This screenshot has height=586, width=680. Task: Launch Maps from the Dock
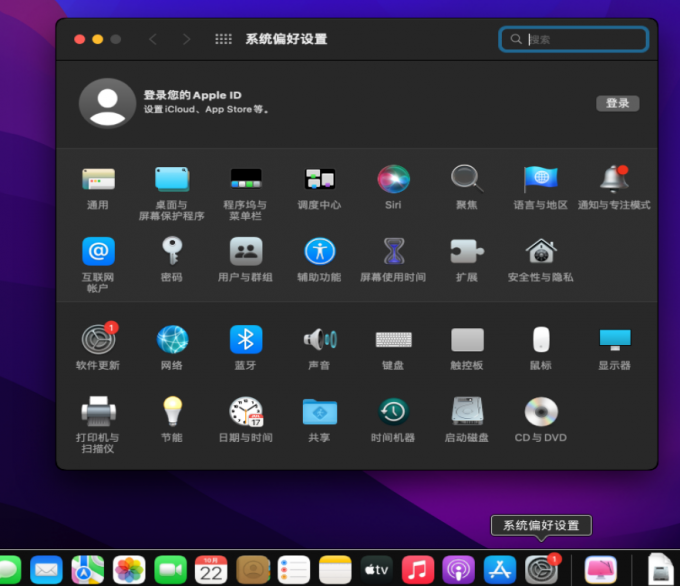(x=88, y=570)
